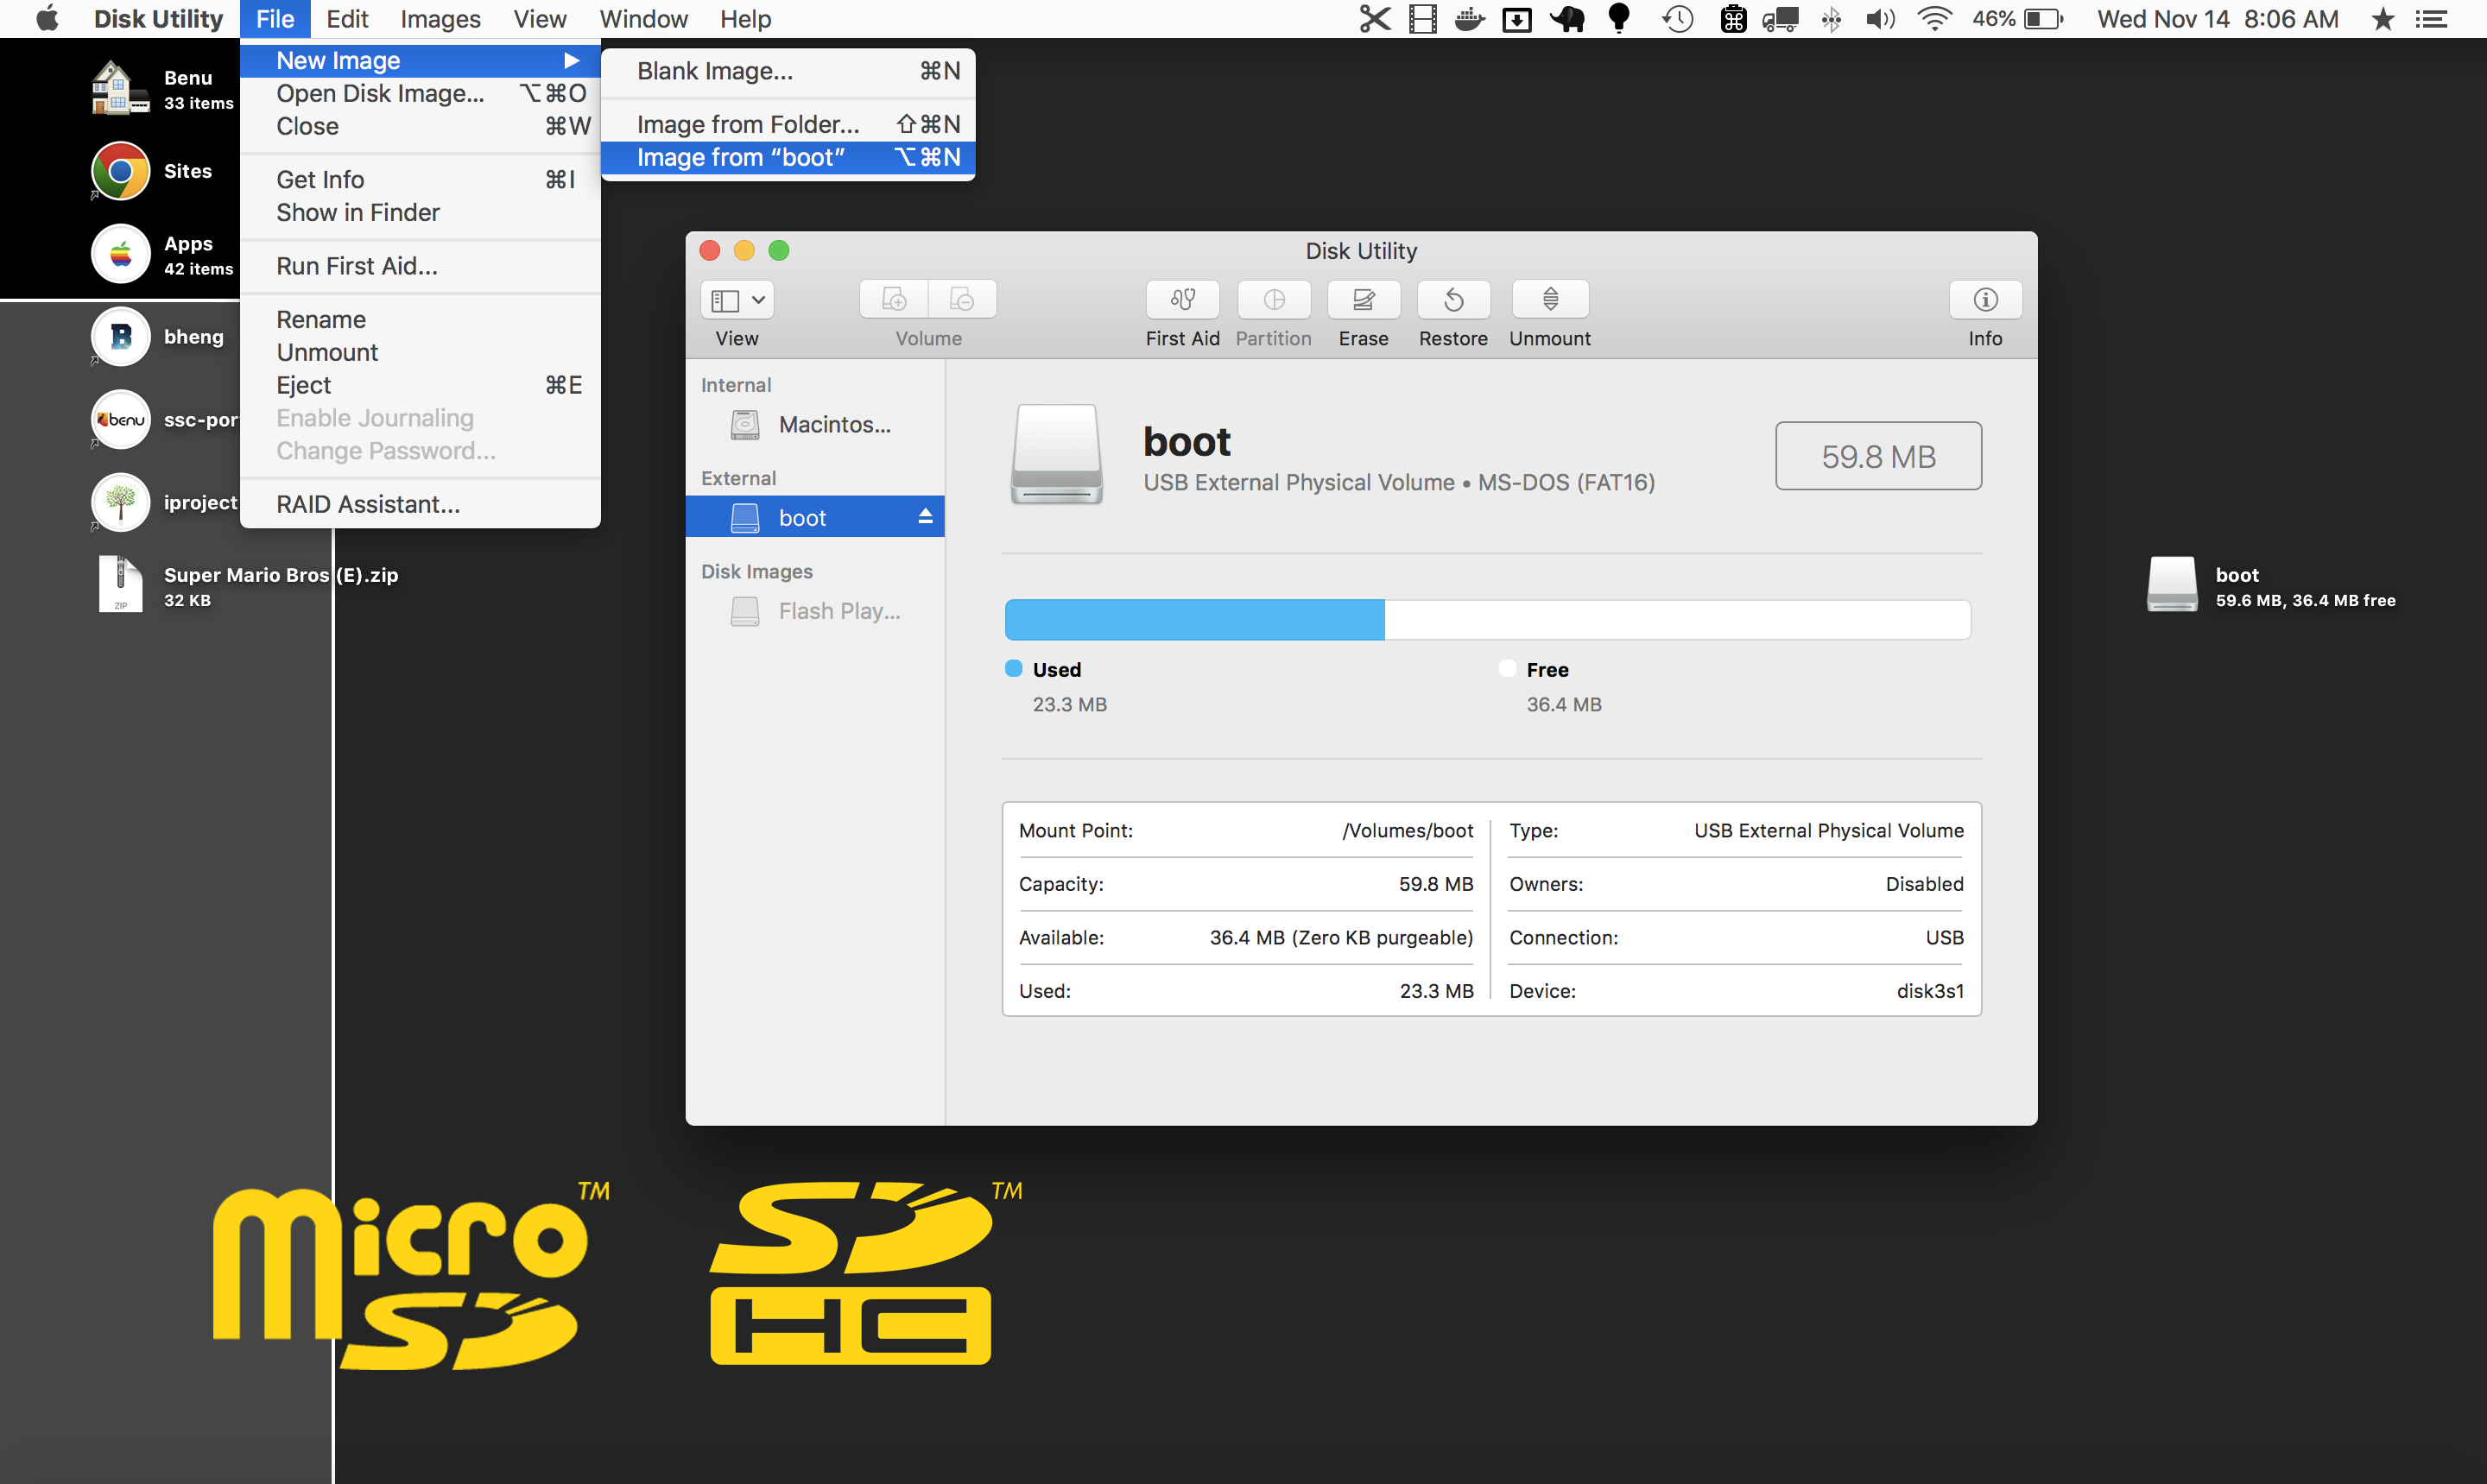Image resolution: width=2487 pixels, height=1484 pixels.
Task: Open the Sites Chrome desktop icon
Action: pyautogui.click(x=121, y=171)
